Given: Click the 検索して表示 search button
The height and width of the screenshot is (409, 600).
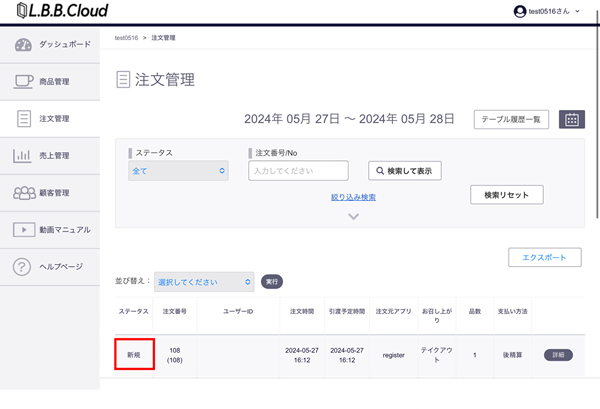Looking at the screenshot, I should pos(404,171).
